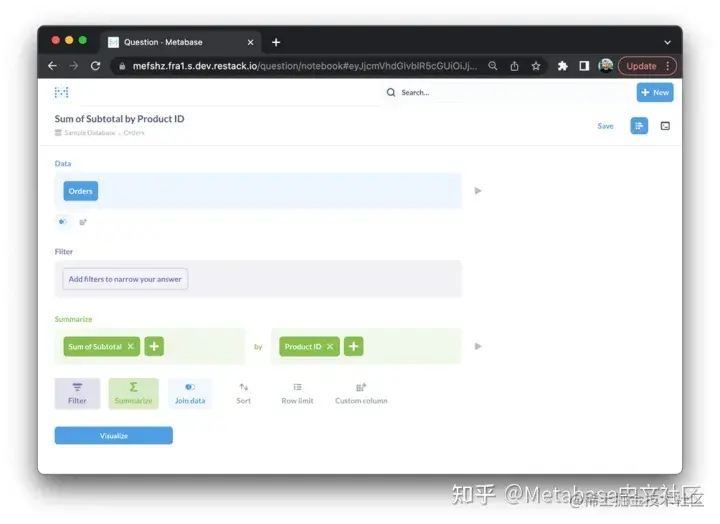Remove the Sum of Subtotal metric
This screenshot has height=524, width=720.
130,346
